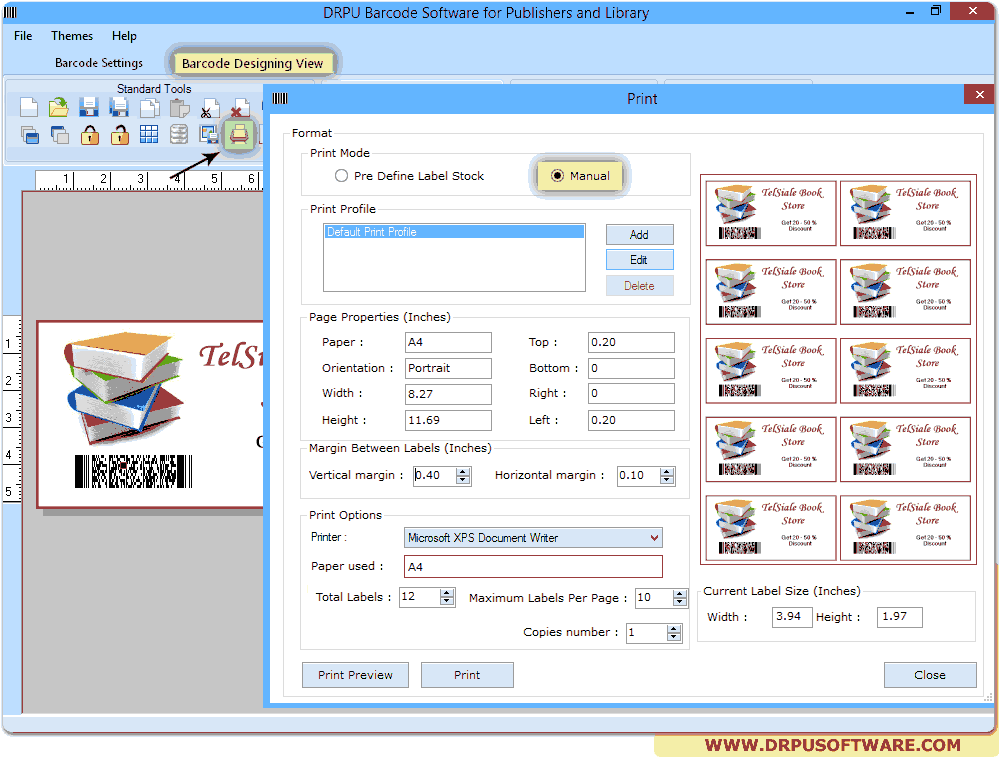This screenshot has width=1000, height=757.
Task: Click the Bottom margin field
Action: tap(631, 368)
